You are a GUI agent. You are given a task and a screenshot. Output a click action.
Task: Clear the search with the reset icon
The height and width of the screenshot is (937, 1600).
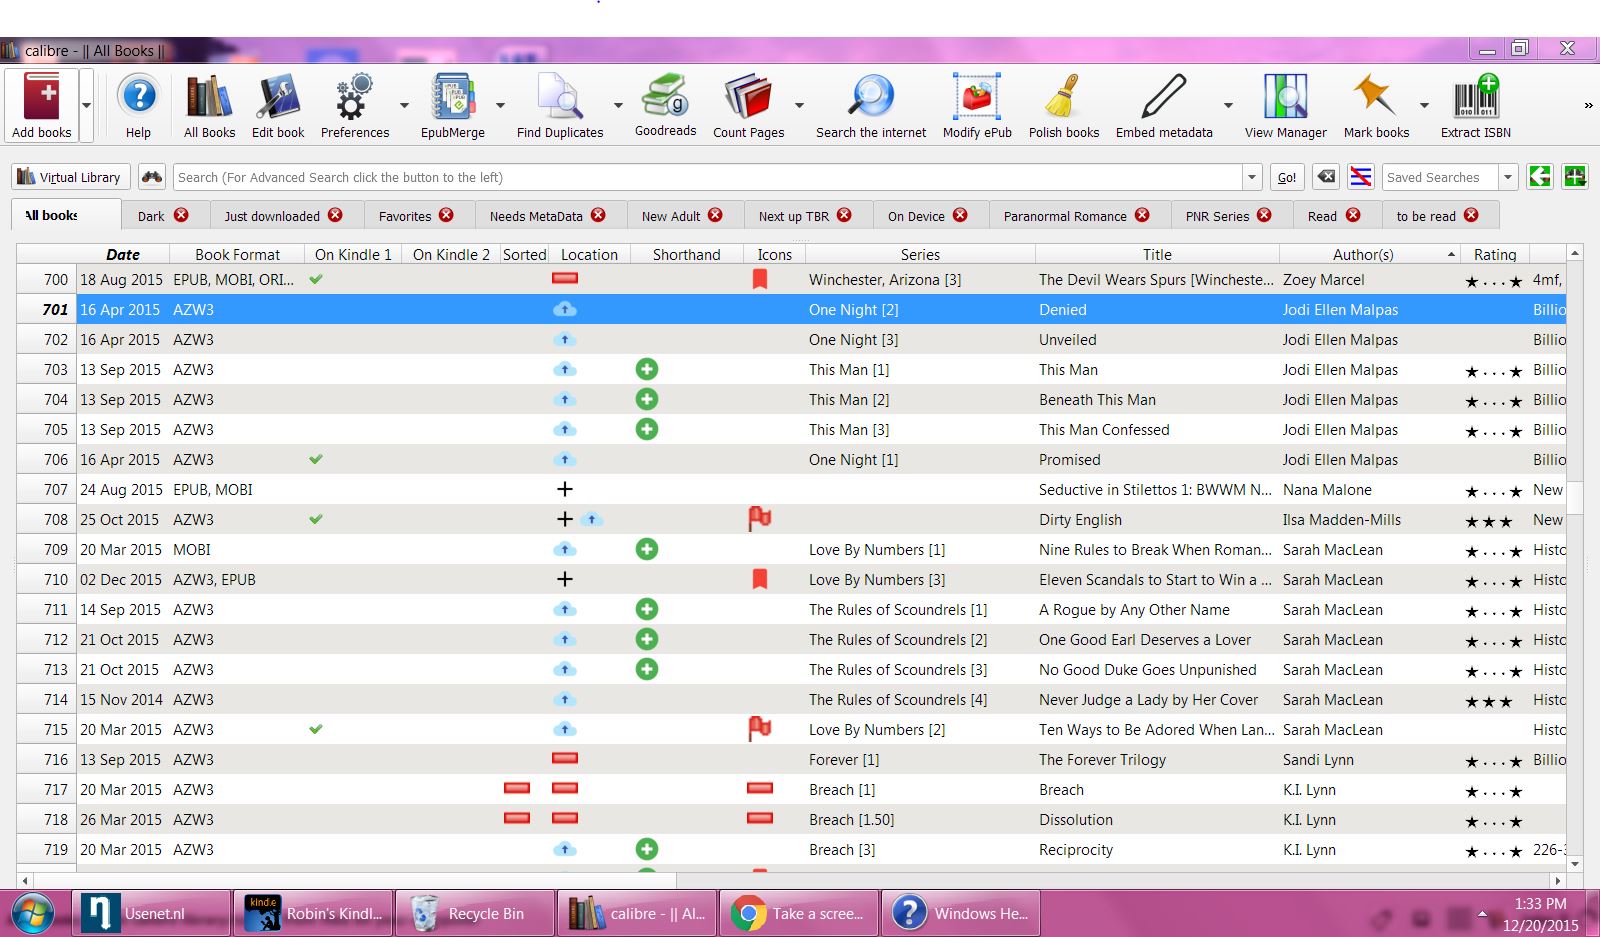[1326, 177]
